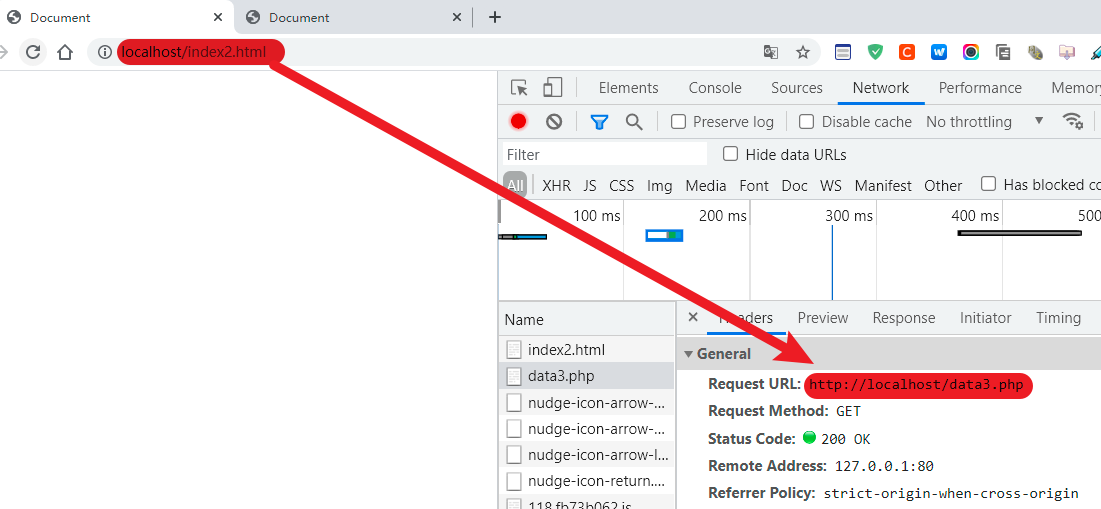Viewport: 1101px width, 509px height.
Task: Close the second Document tab
Action: click(457, 18)
